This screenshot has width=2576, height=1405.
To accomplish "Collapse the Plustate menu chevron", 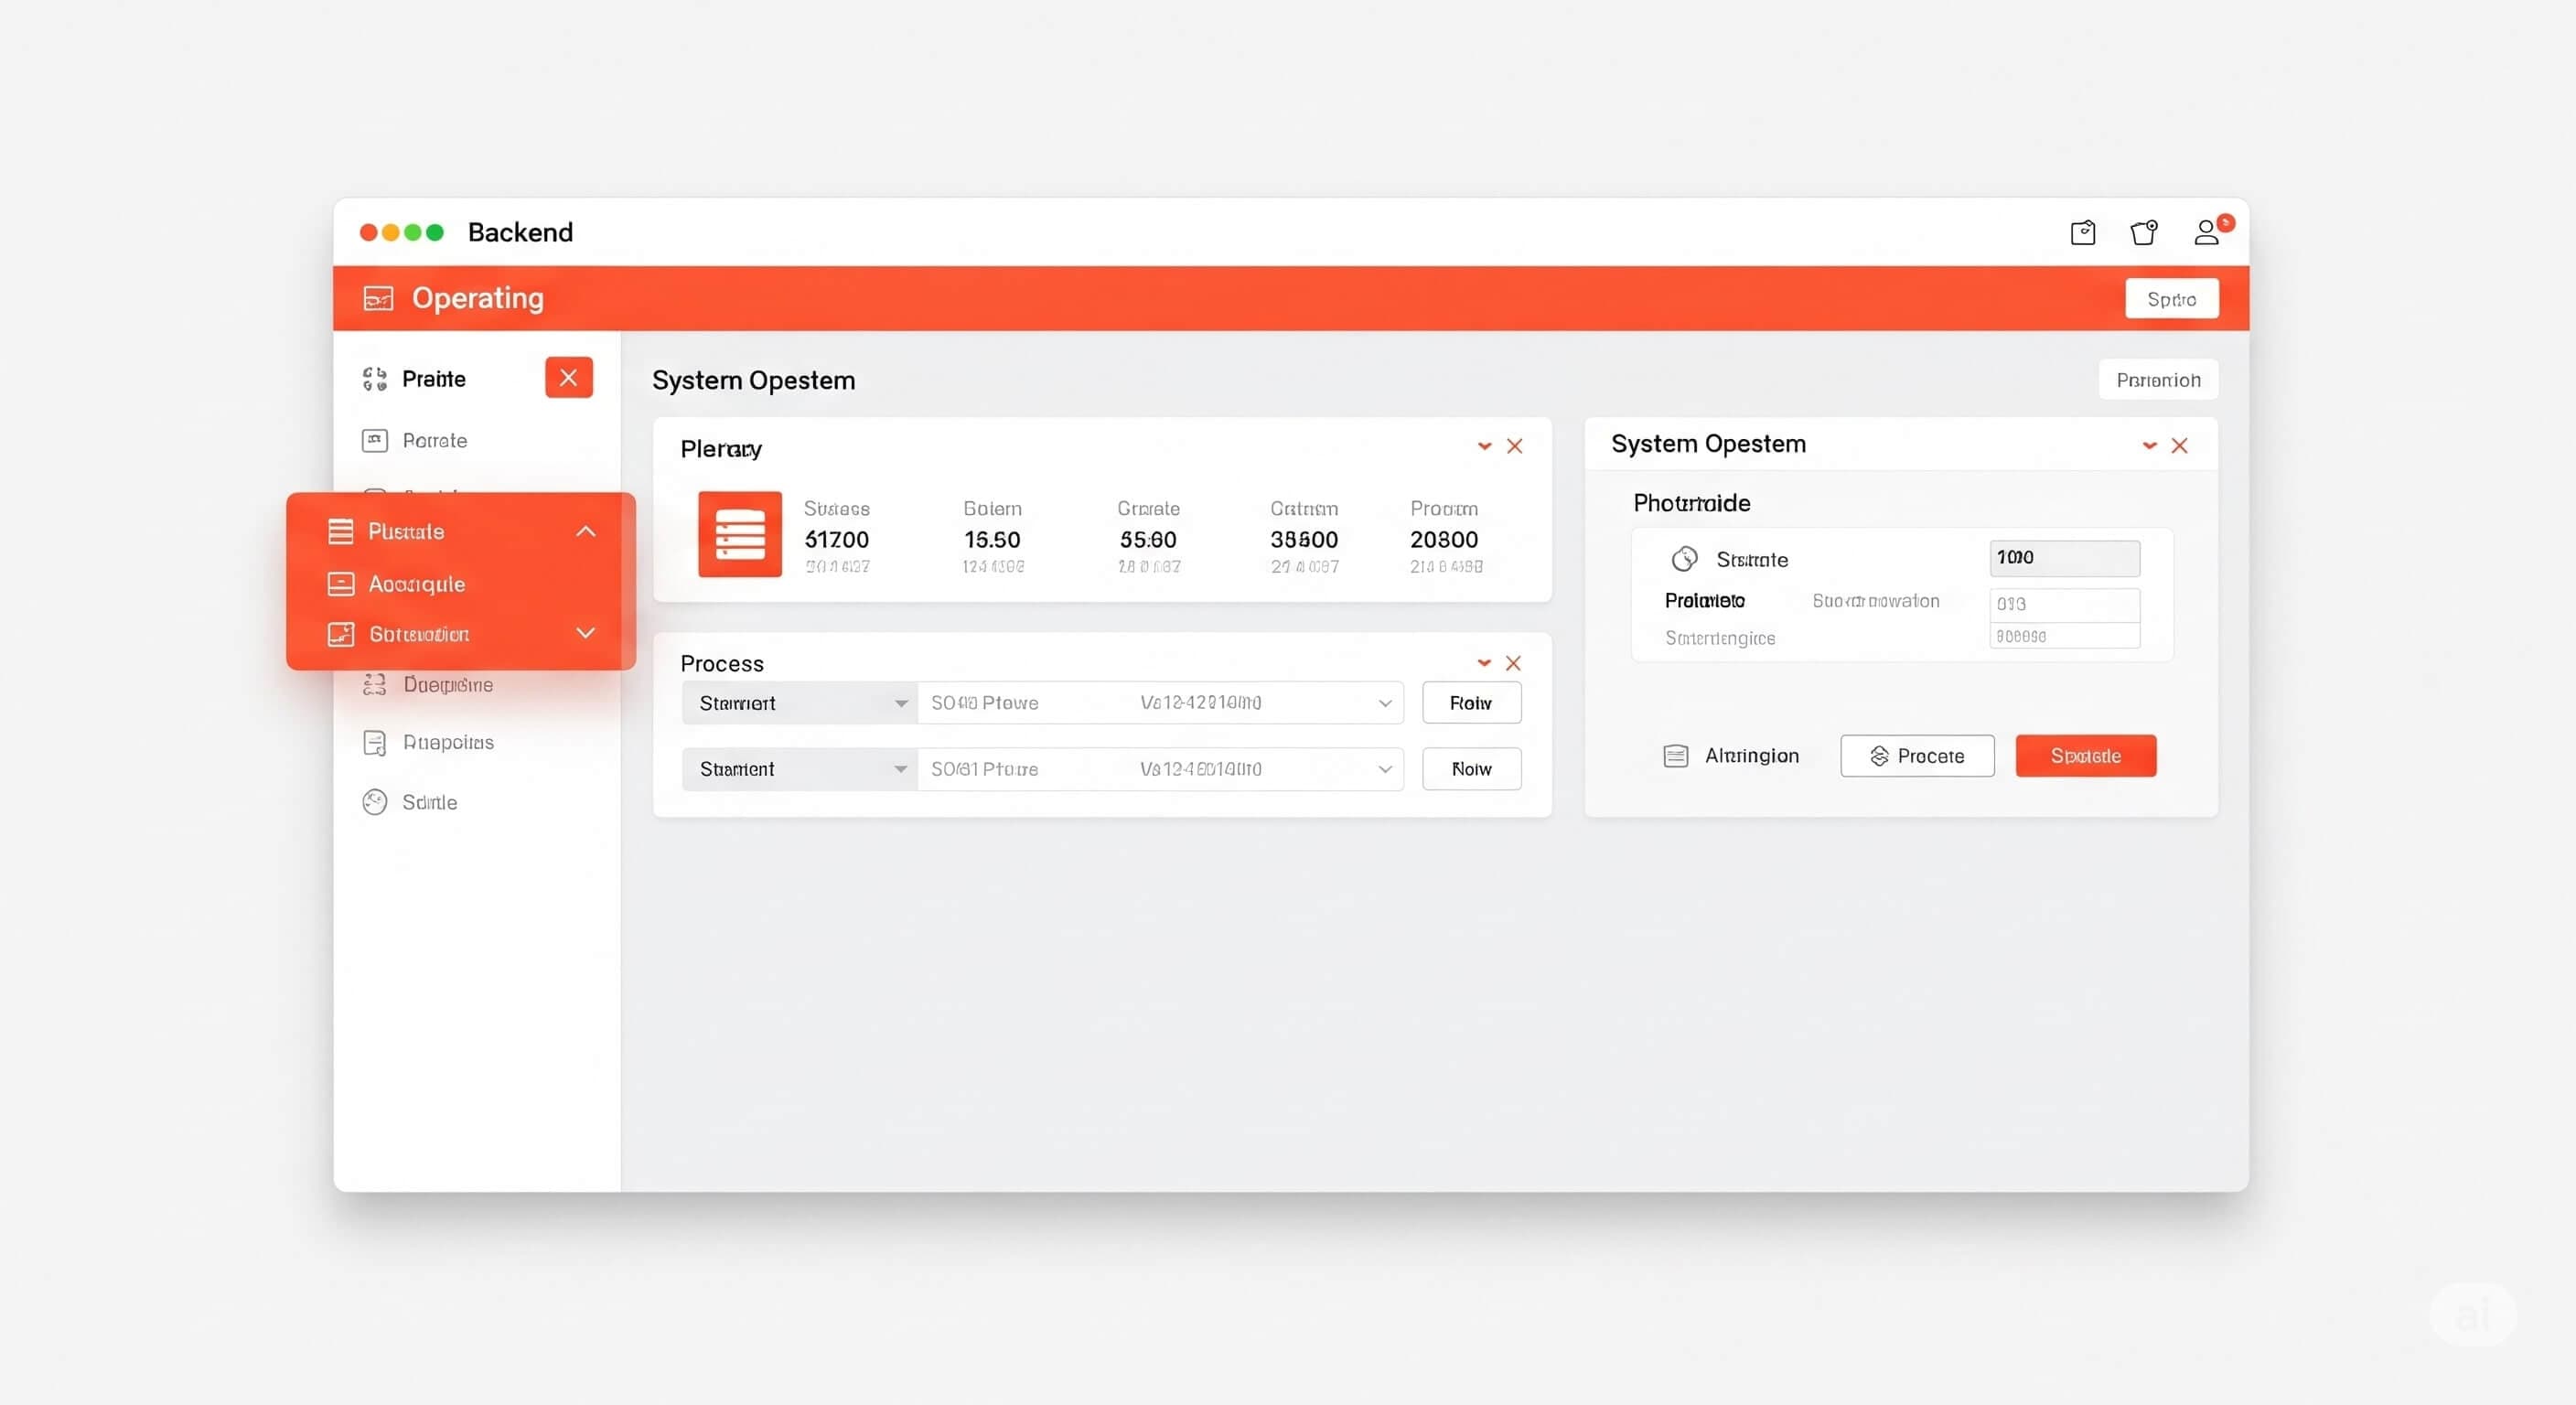I will [x=586, y=531].
